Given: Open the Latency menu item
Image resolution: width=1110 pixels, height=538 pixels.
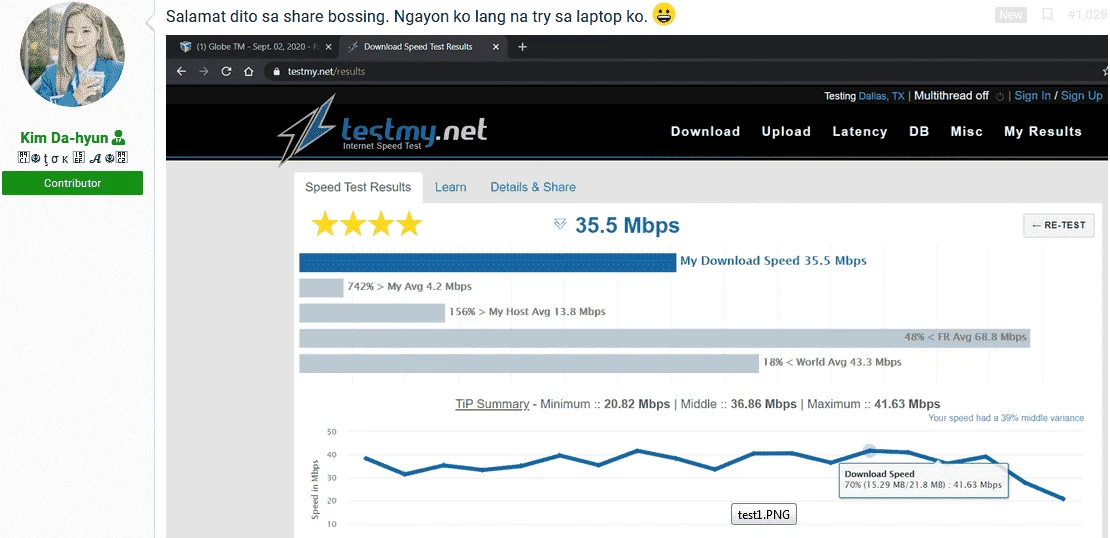Looking at the screenshot, I should point(859,132).
